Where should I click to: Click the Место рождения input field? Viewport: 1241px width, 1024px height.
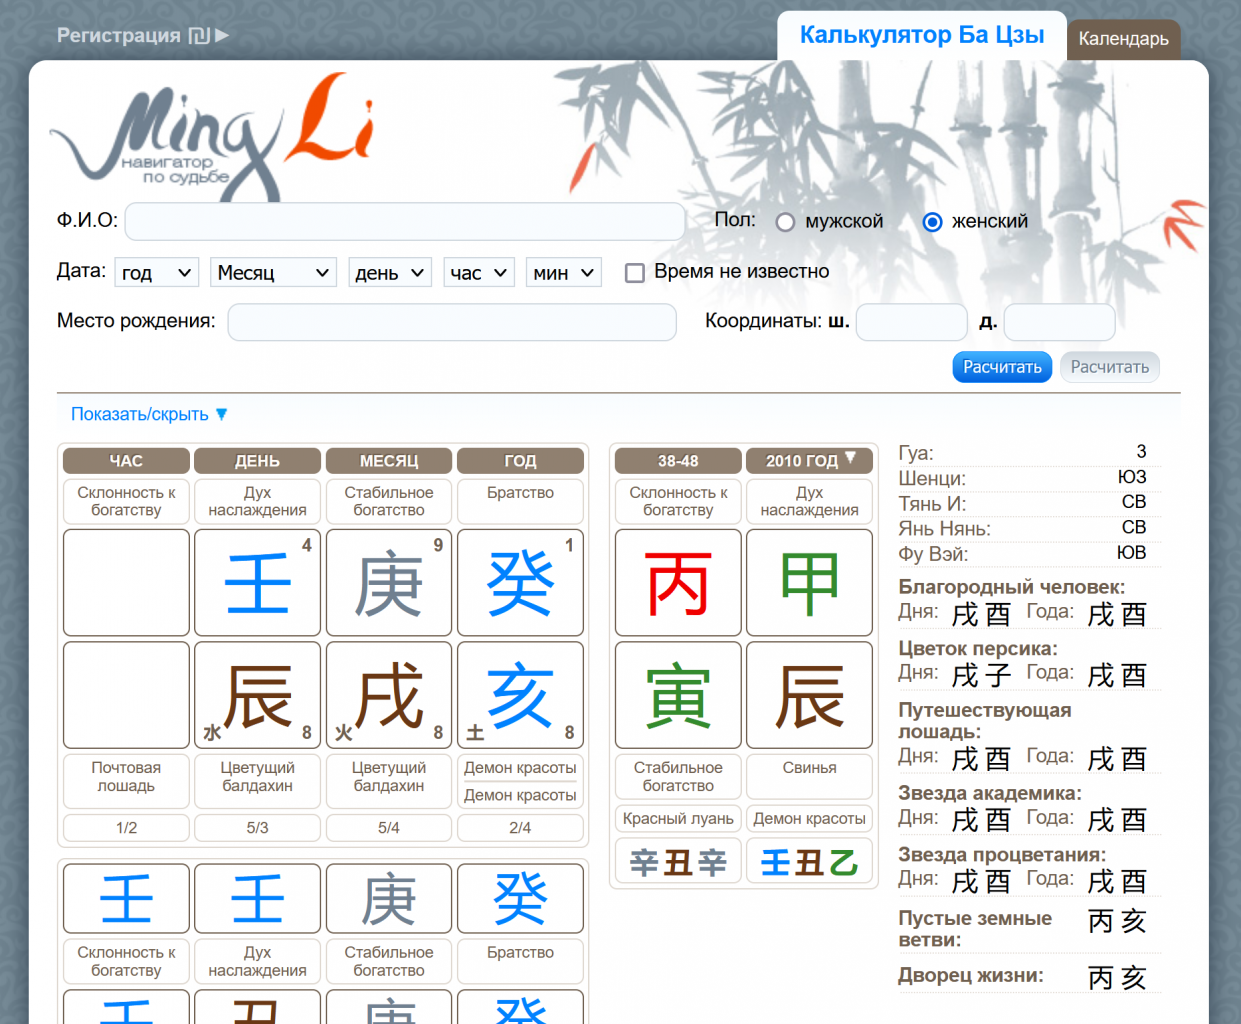tap(452, 322)
